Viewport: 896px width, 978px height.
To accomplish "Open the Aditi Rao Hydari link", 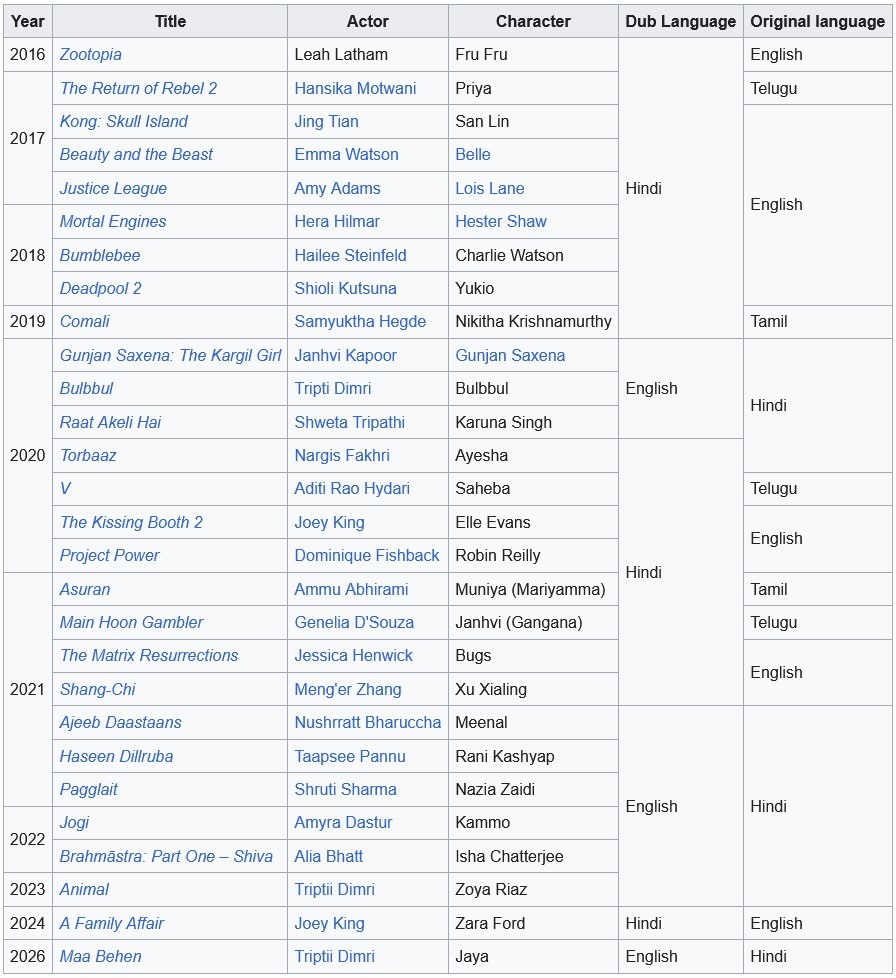I will (352, 488).
